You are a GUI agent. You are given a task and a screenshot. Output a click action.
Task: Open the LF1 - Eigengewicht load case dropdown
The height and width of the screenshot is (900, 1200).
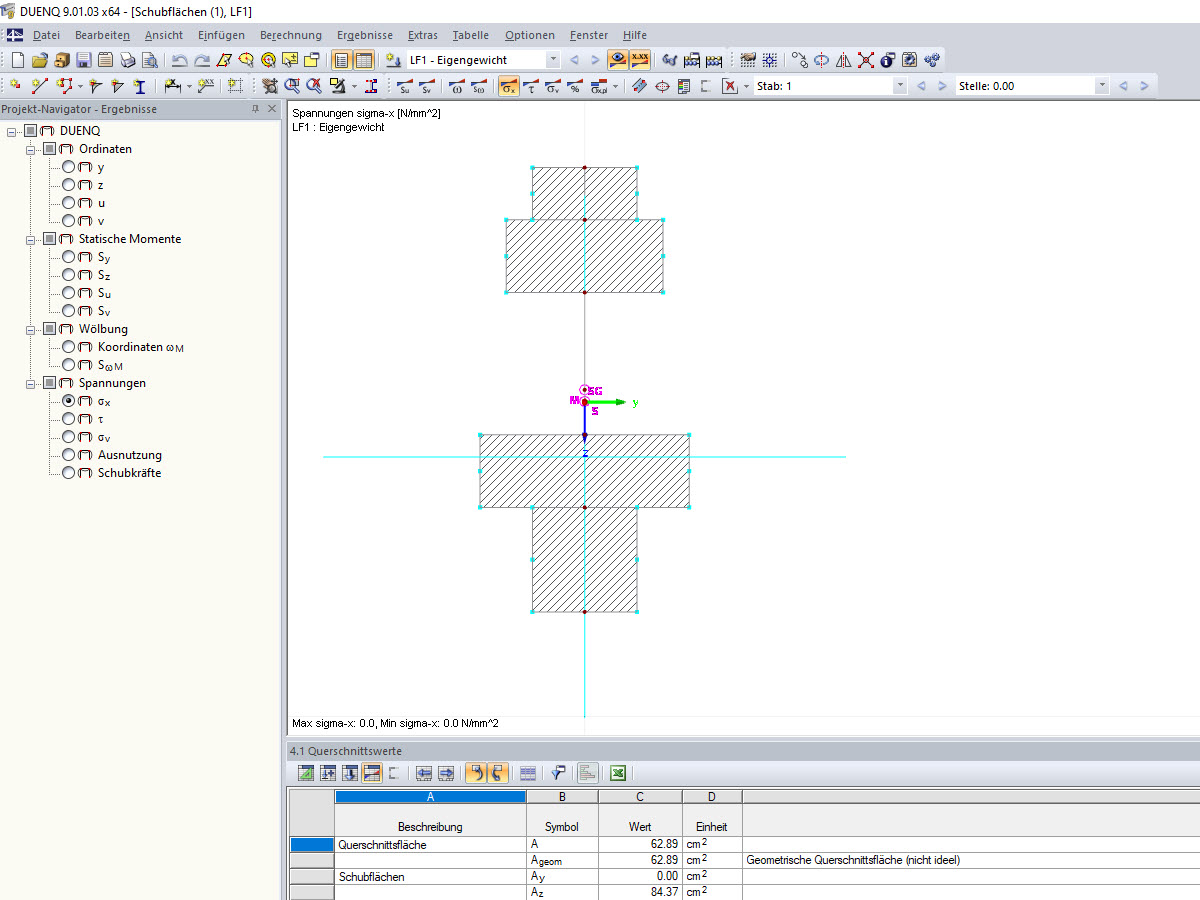553,60
